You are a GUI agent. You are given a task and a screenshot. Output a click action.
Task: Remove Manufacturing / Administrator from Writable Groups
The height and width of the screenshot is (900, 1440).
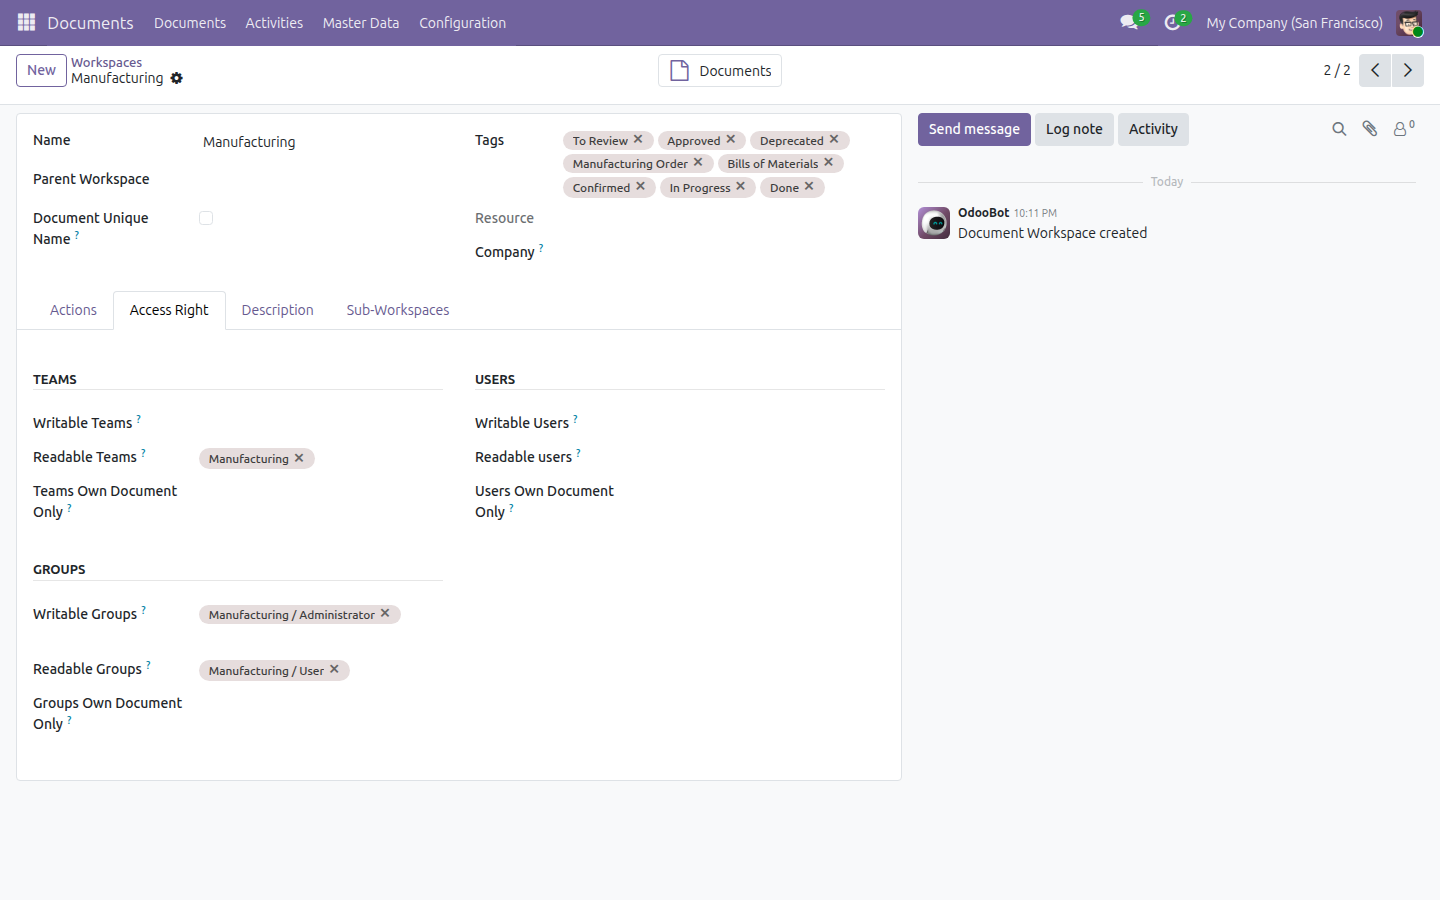pos(385,614)
